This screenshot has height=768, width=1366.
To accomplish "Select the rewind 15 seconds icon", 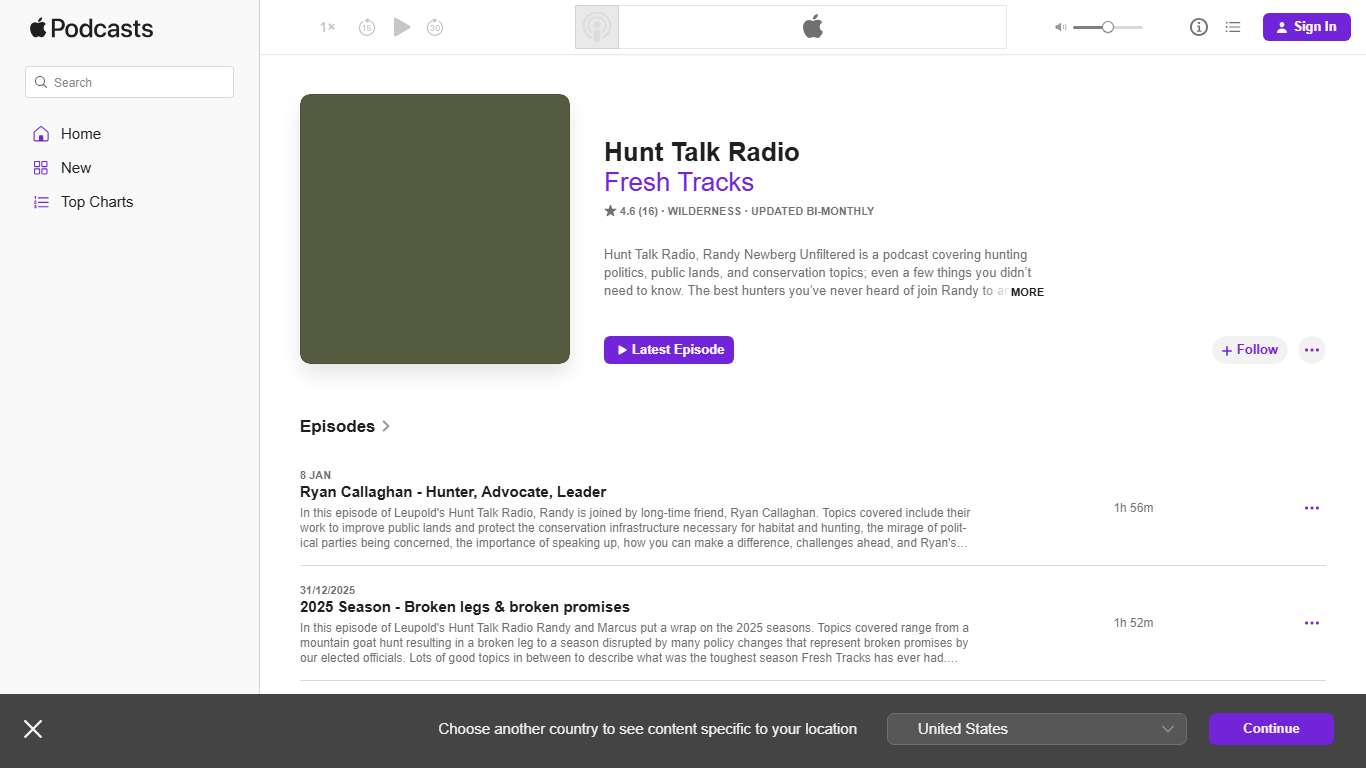I will (x=367, y=27).
